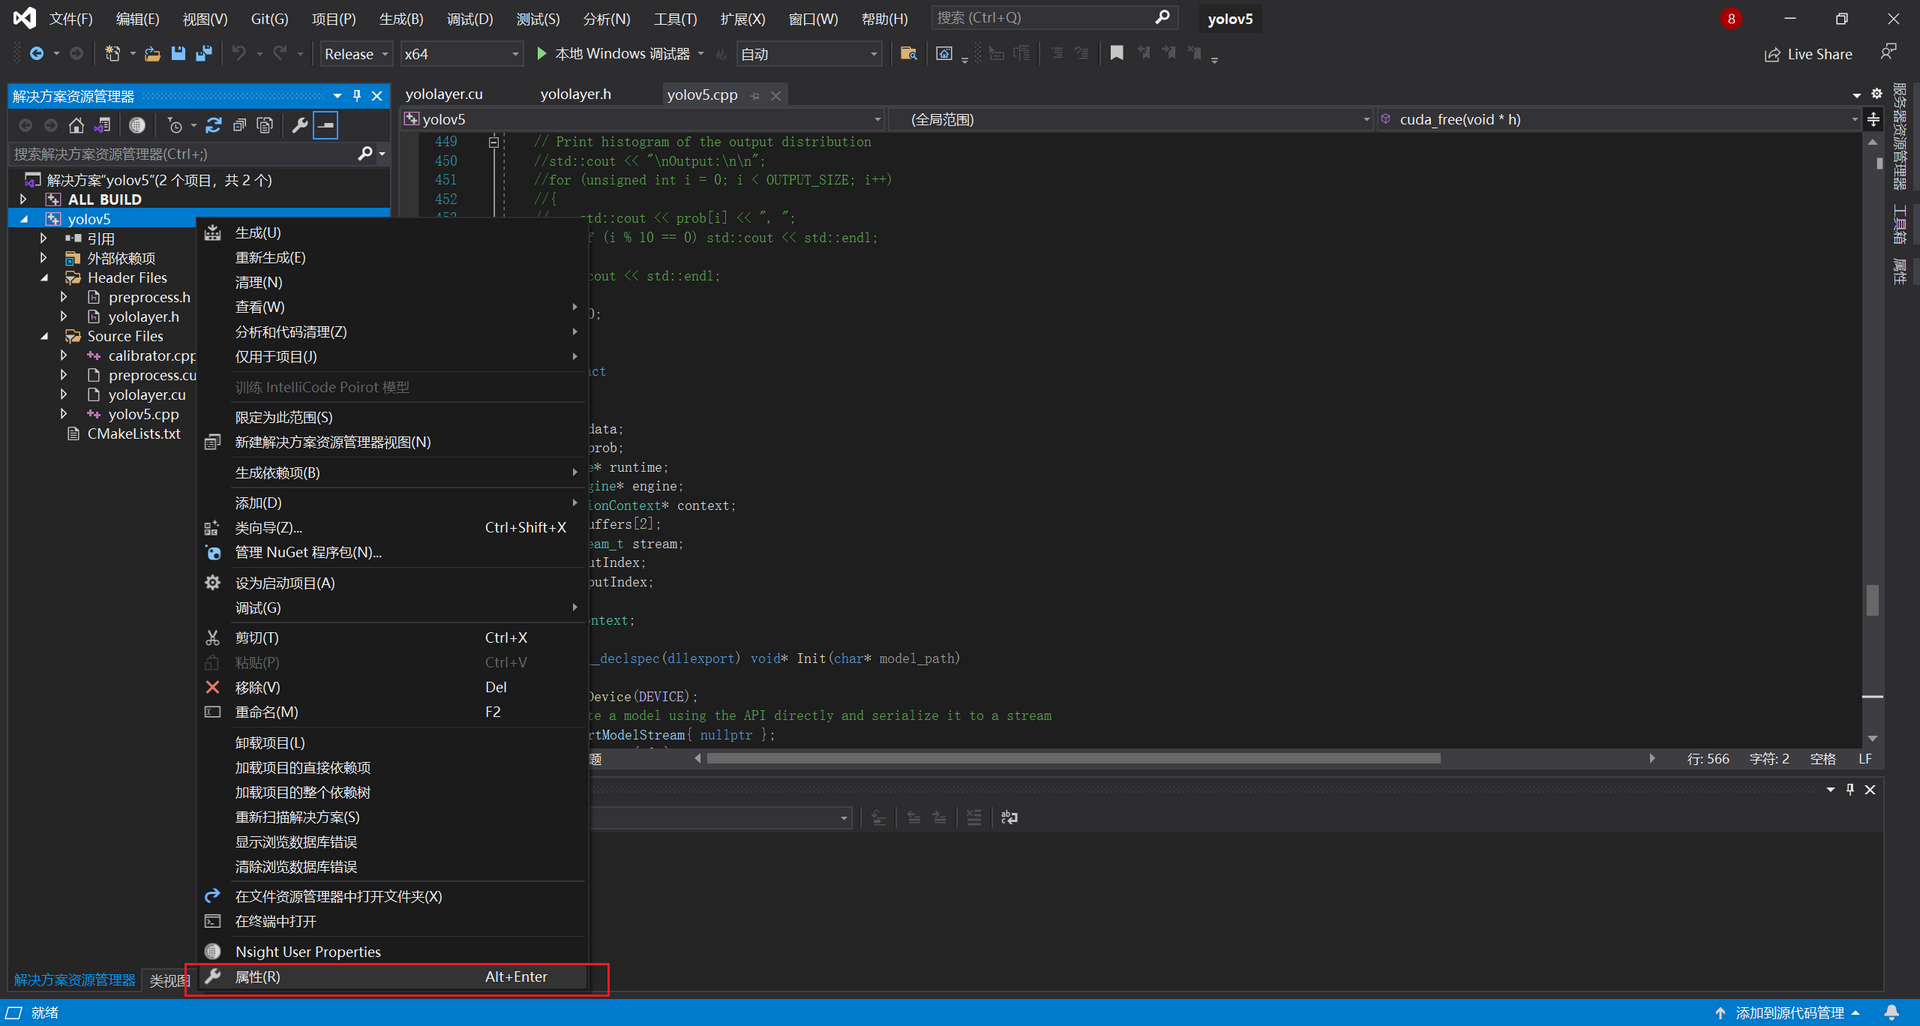Select Properties in the context menu
This screenshot has width=1920, height=1026.
pos(258,977)
